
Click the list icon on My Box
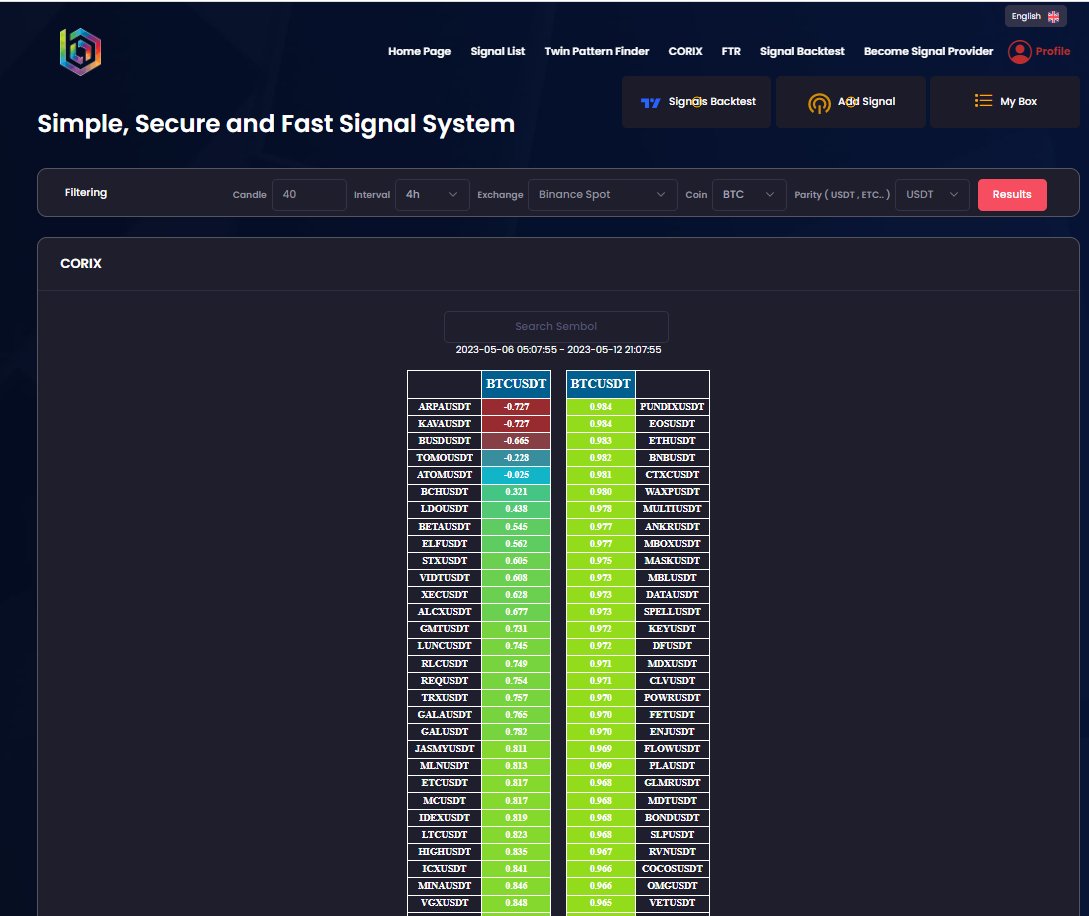tap(983, 101)
